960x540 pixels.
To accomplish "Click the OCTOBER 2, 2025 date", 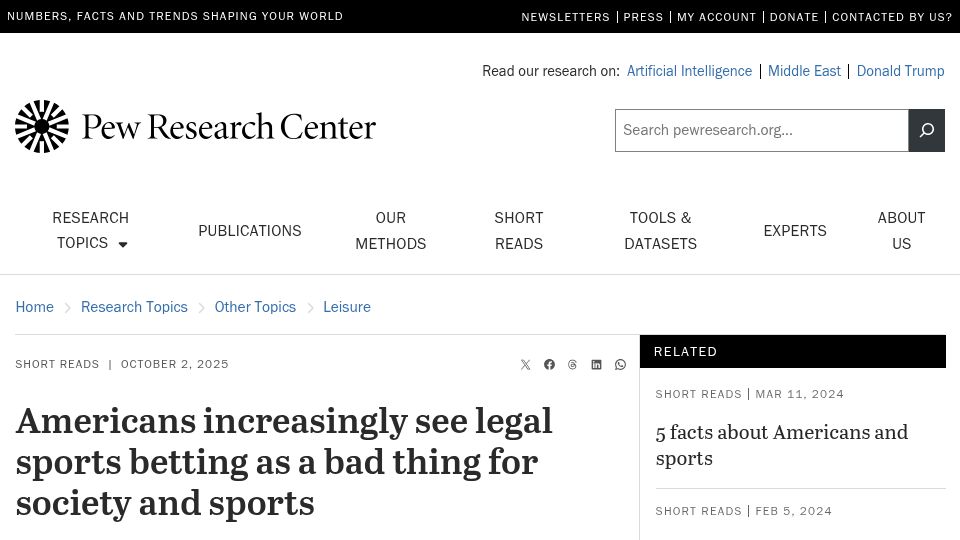I will coord(174,364).
